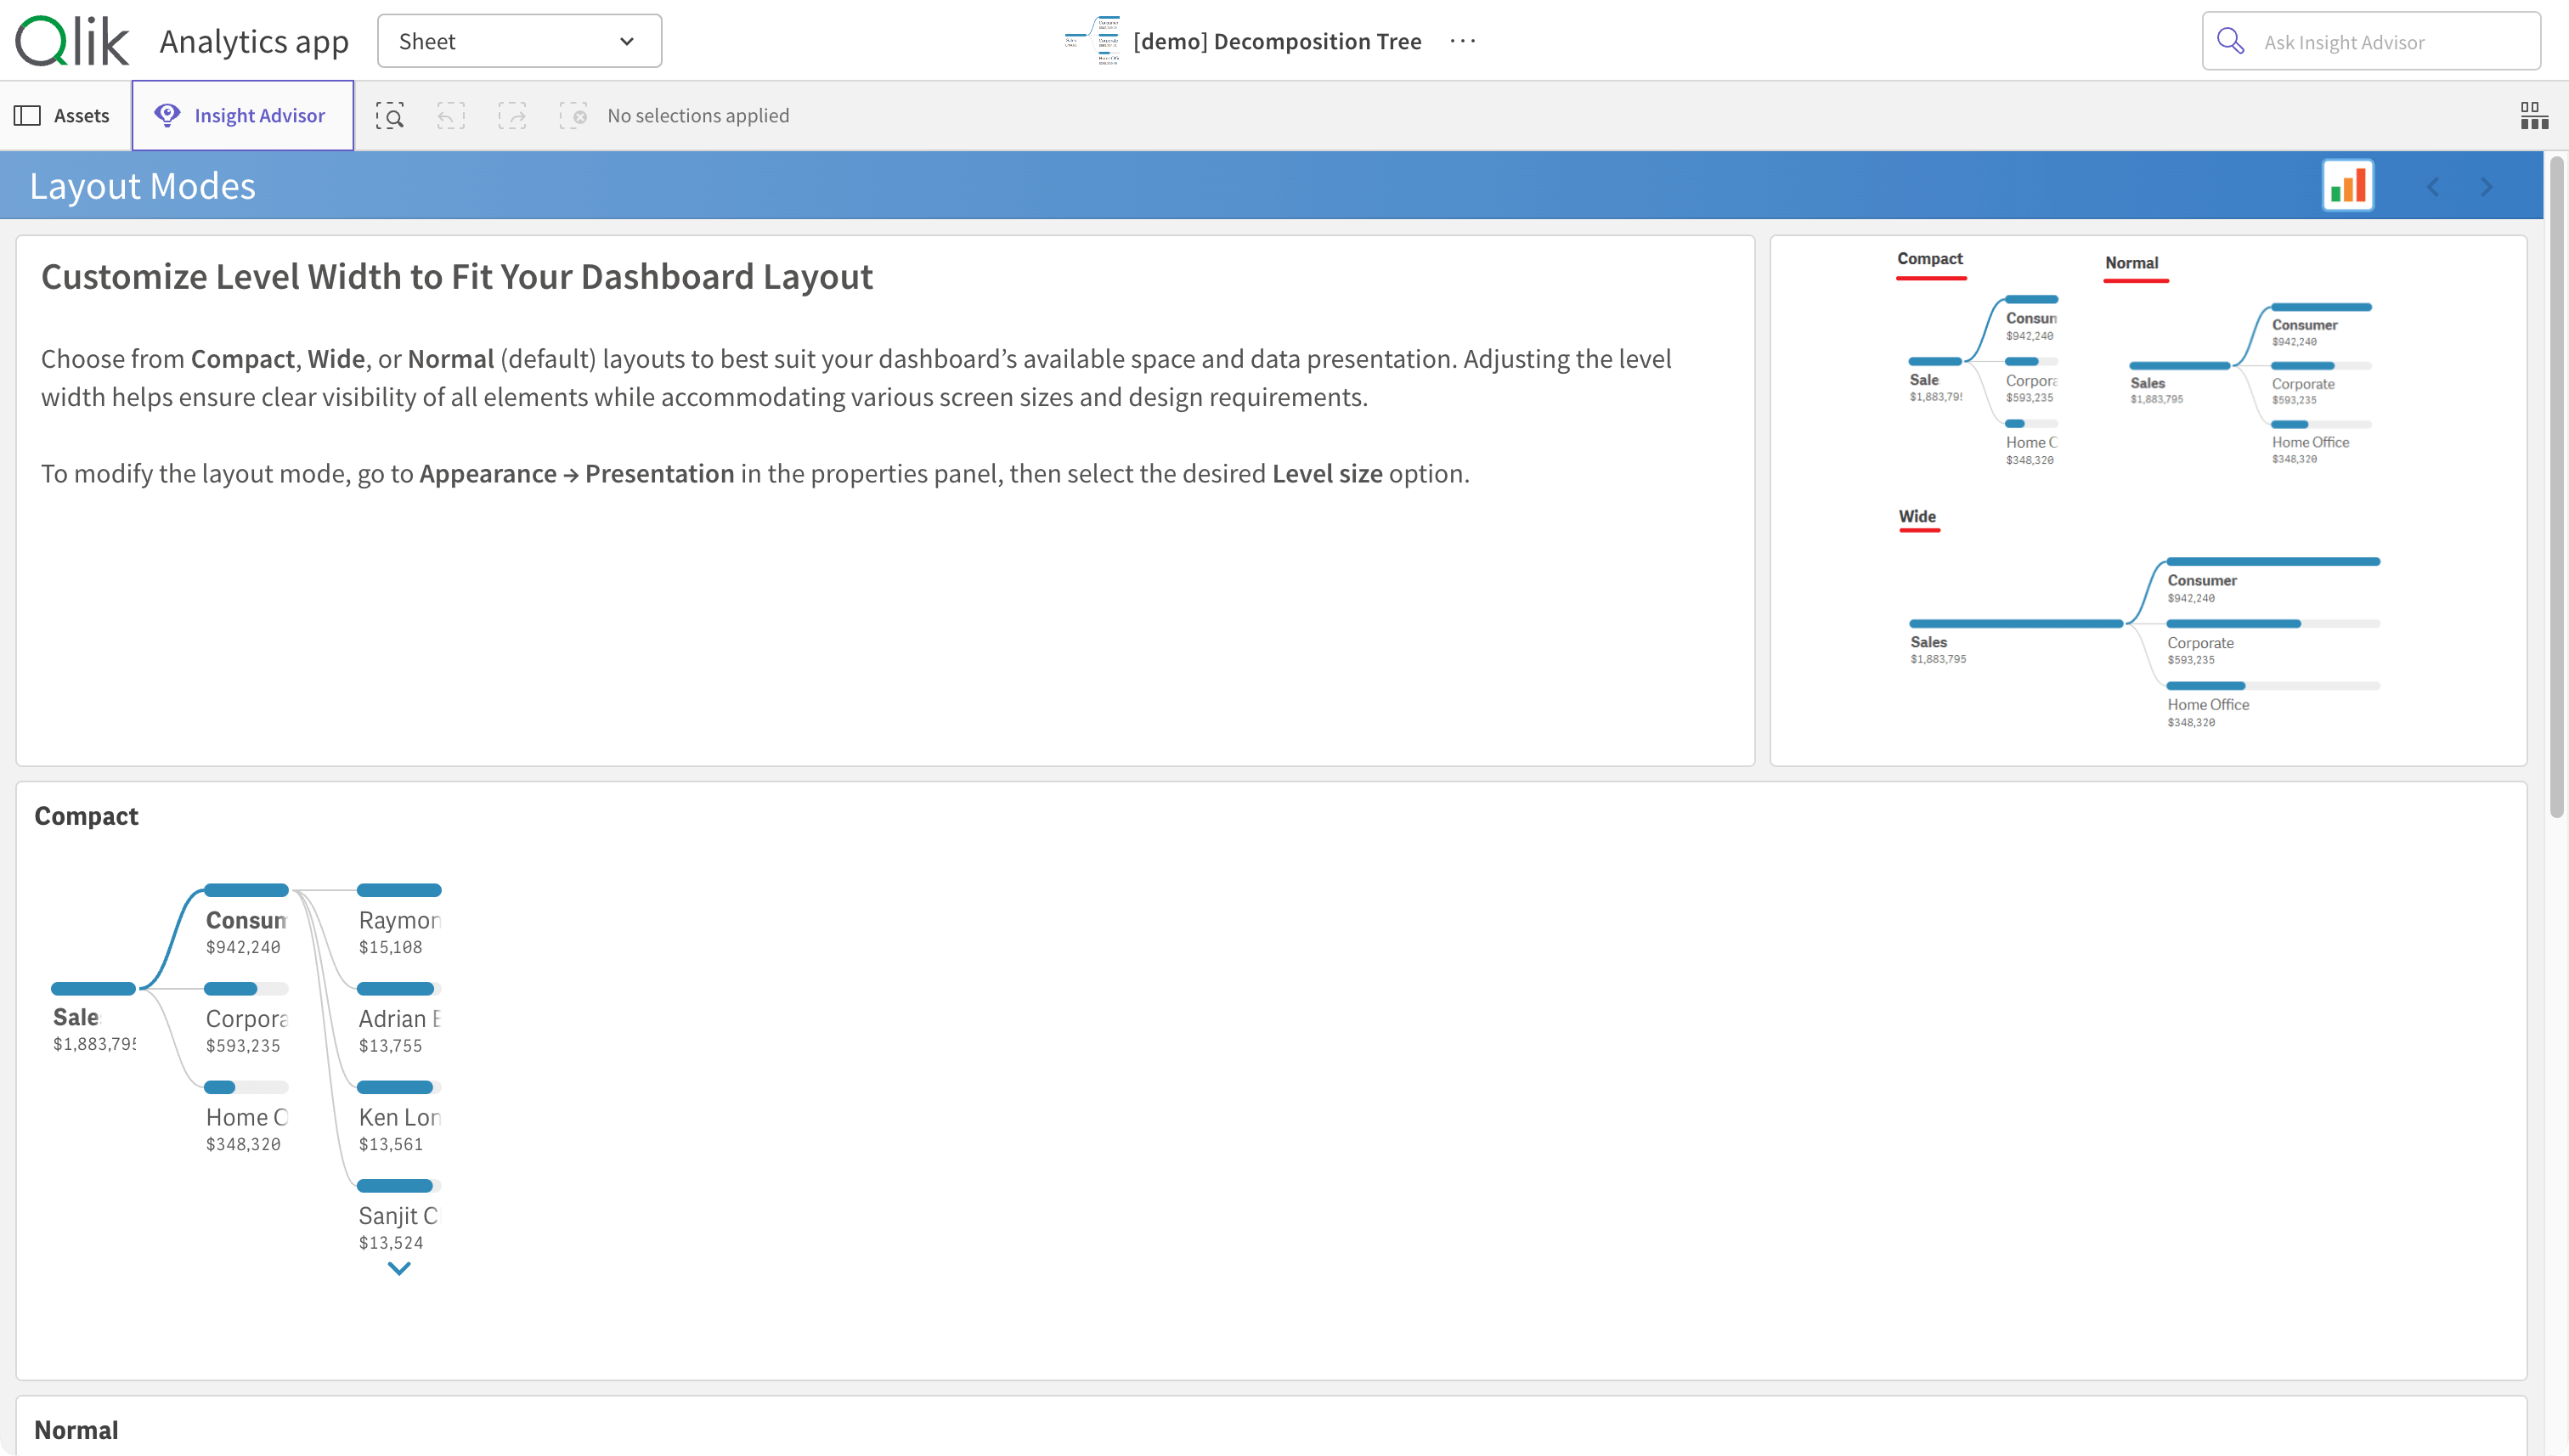Toggle the Assets panel
This screenshot has height=1456, width=2569.
tap(62, 116)
